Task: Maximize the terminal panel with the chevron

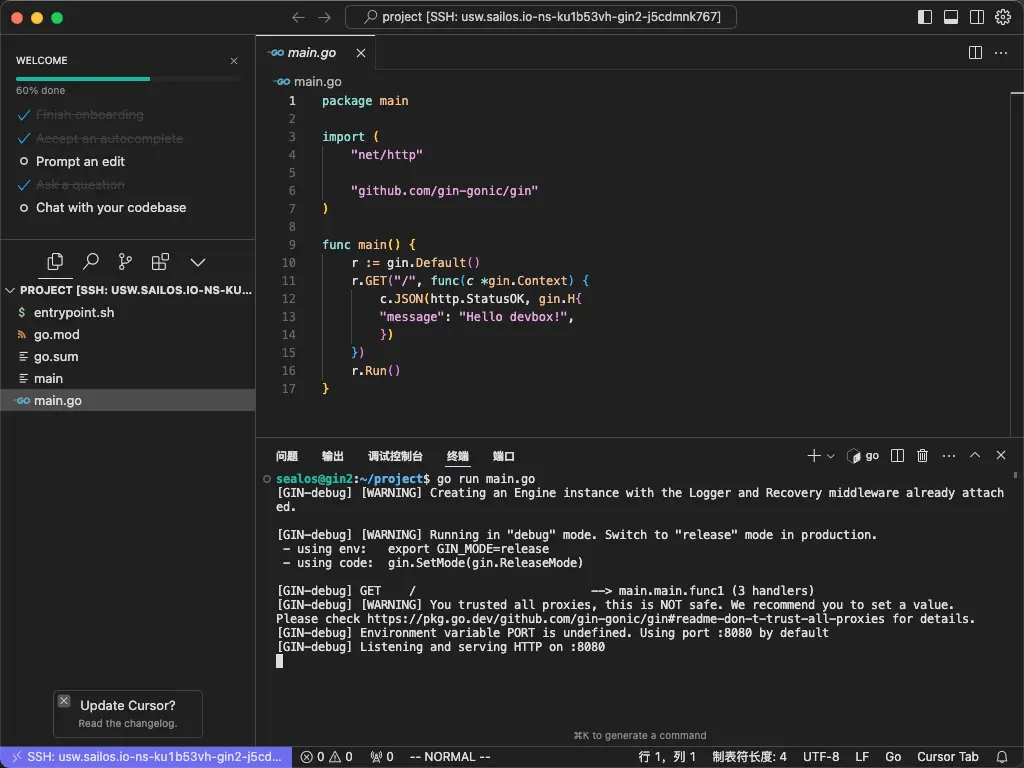Action: 974,455
